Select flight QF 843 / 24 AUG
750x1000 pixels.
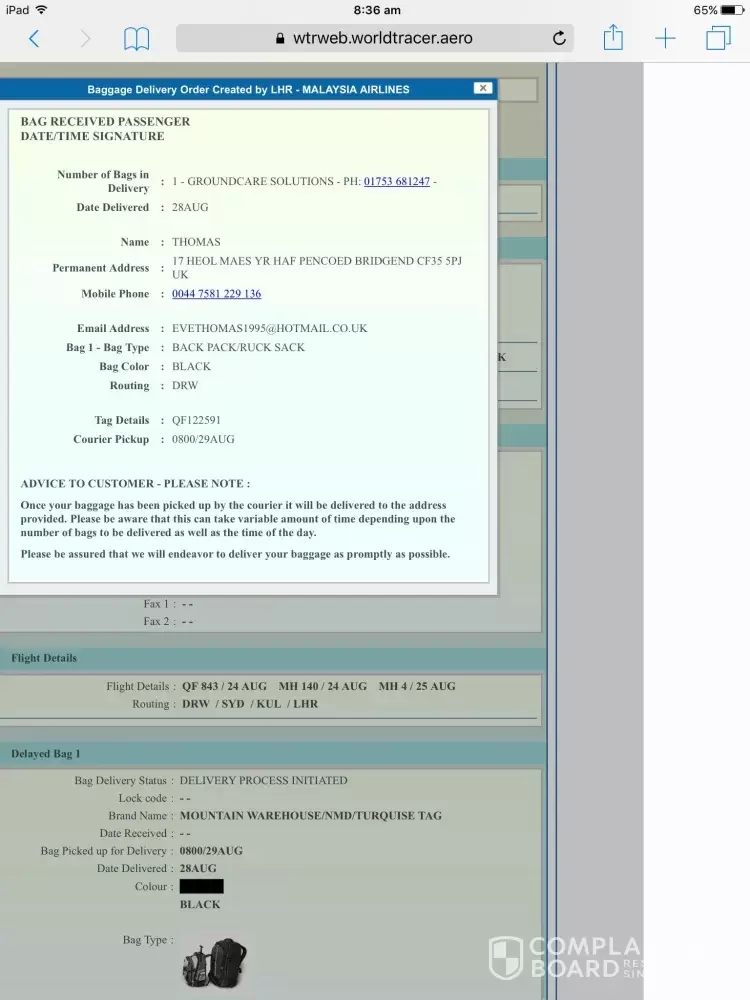coord(224,686)
